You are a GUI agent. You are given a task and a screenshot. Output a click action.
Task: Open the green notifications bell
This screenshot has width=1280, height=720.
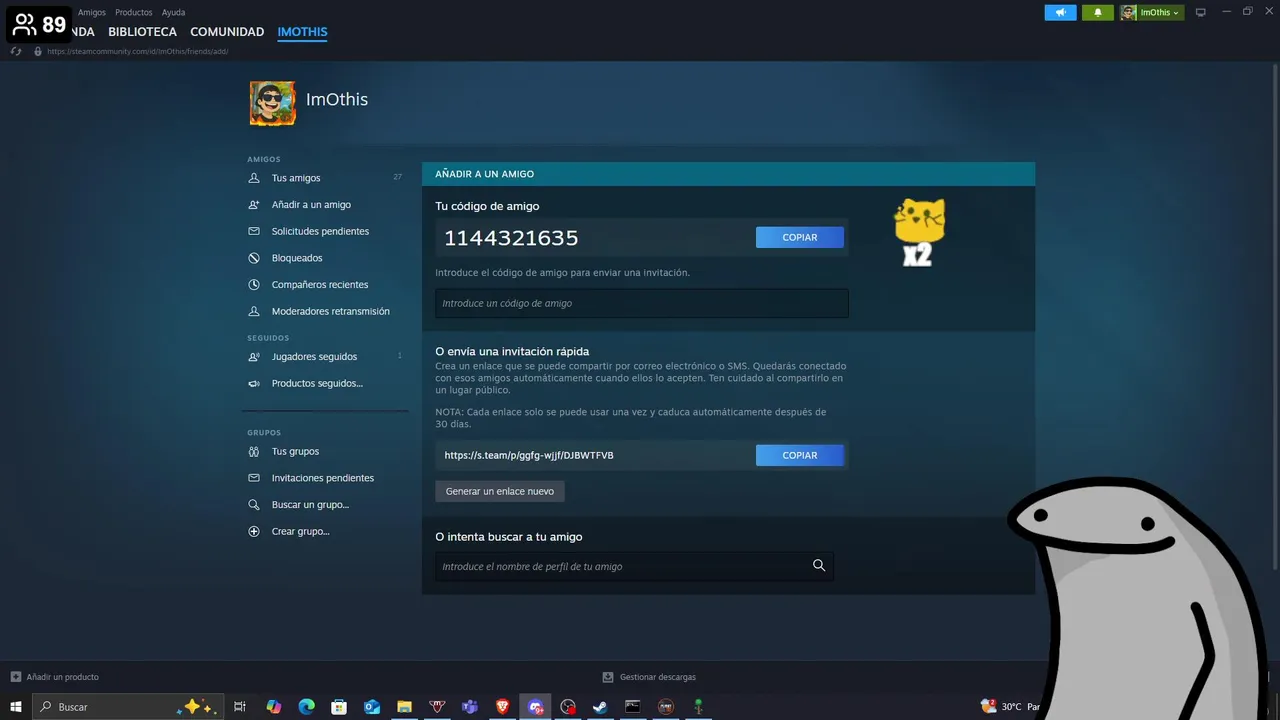point(1097,12)
